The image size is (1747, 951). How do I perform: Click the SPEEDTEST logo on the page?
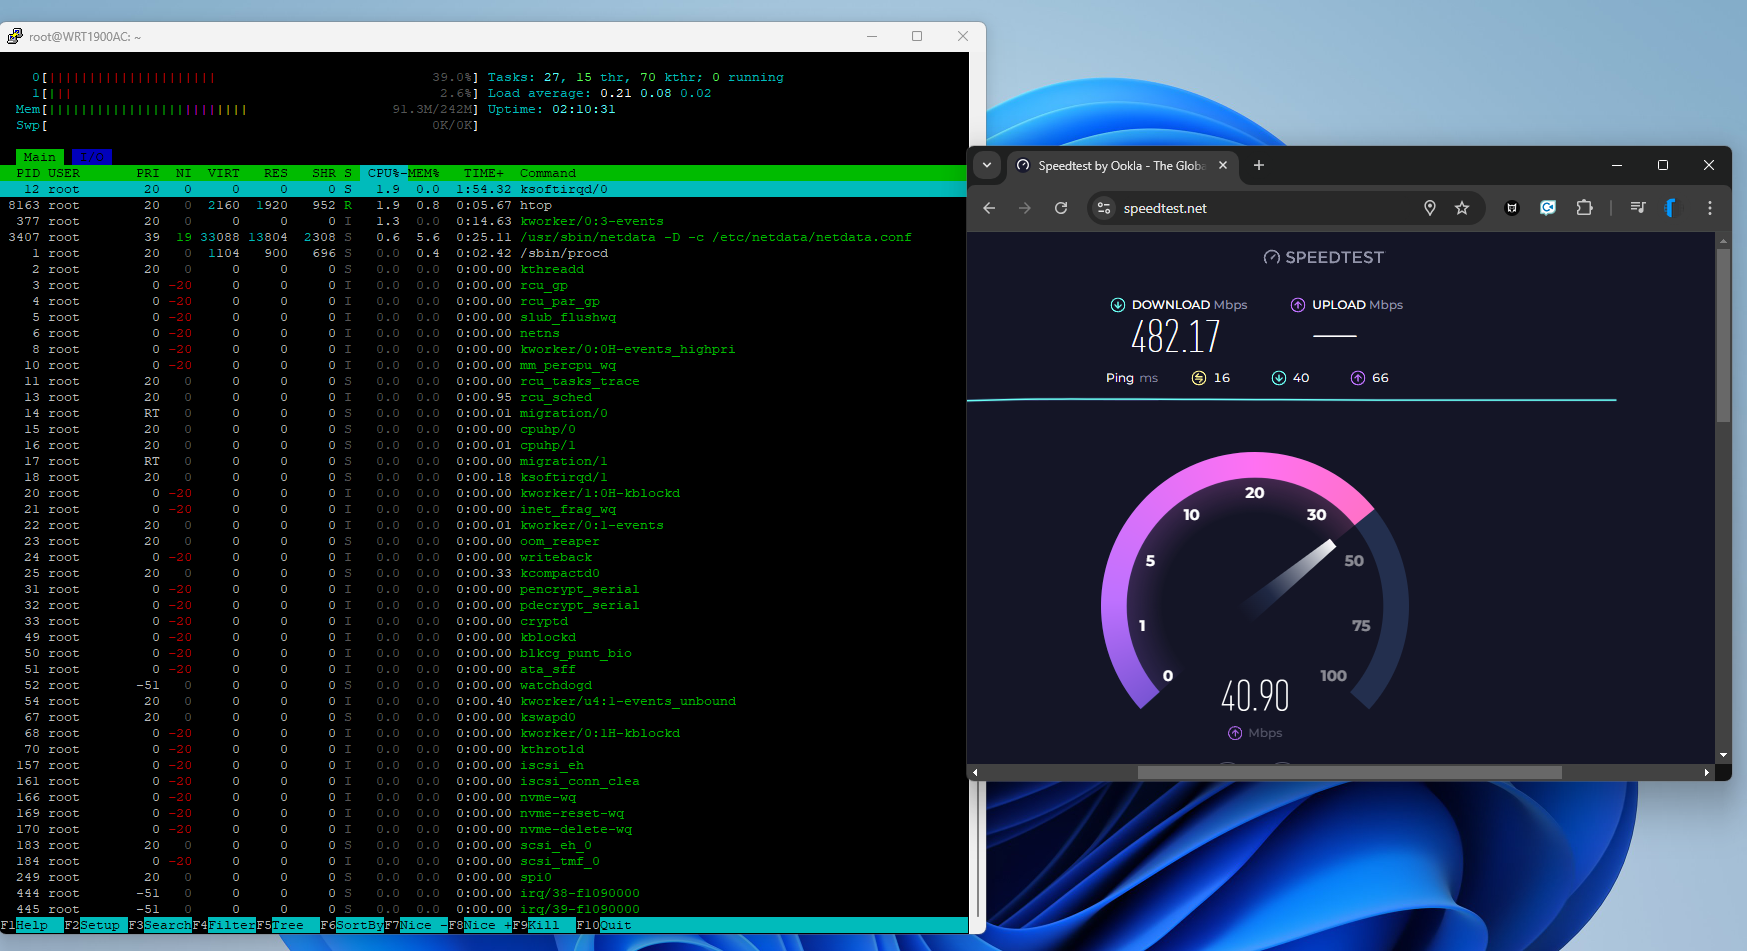coord(1324,257)
